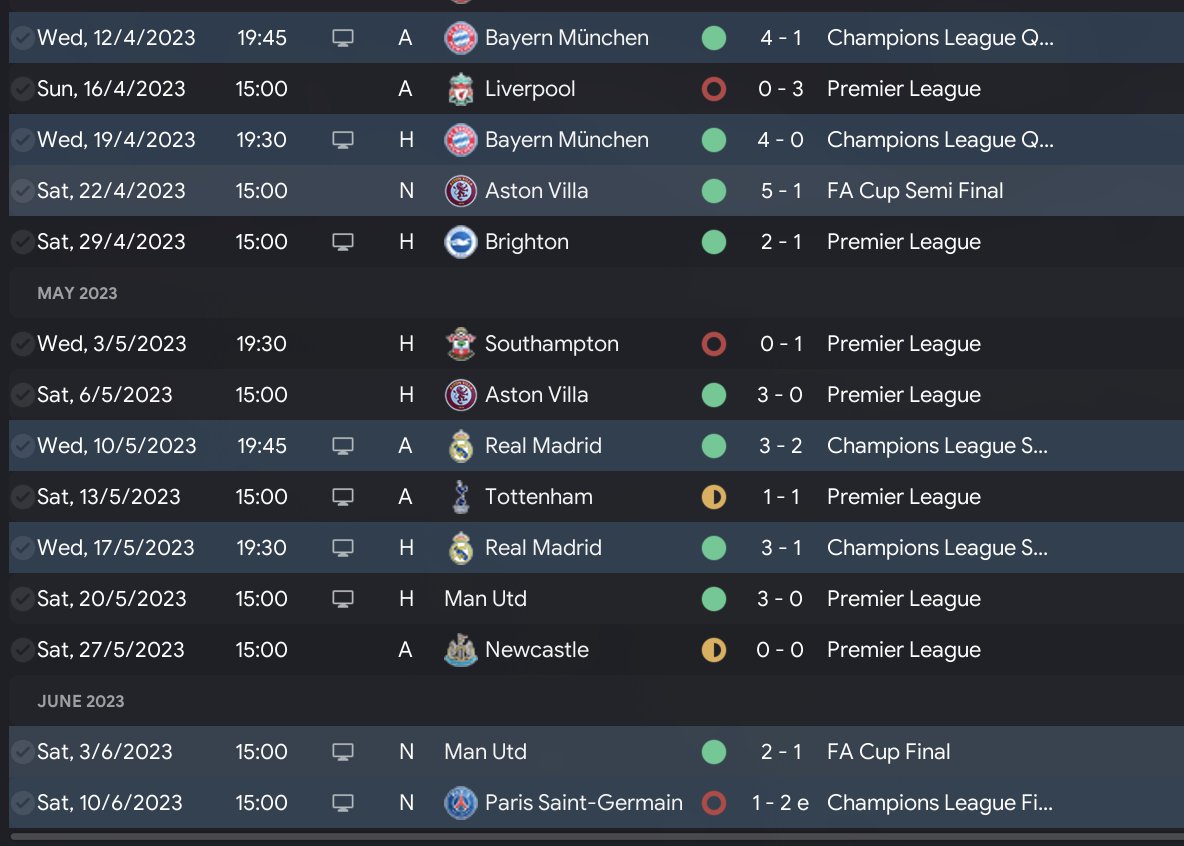Click the yellow draw indicator on the Tottenham match

click(x=713, y=497)
